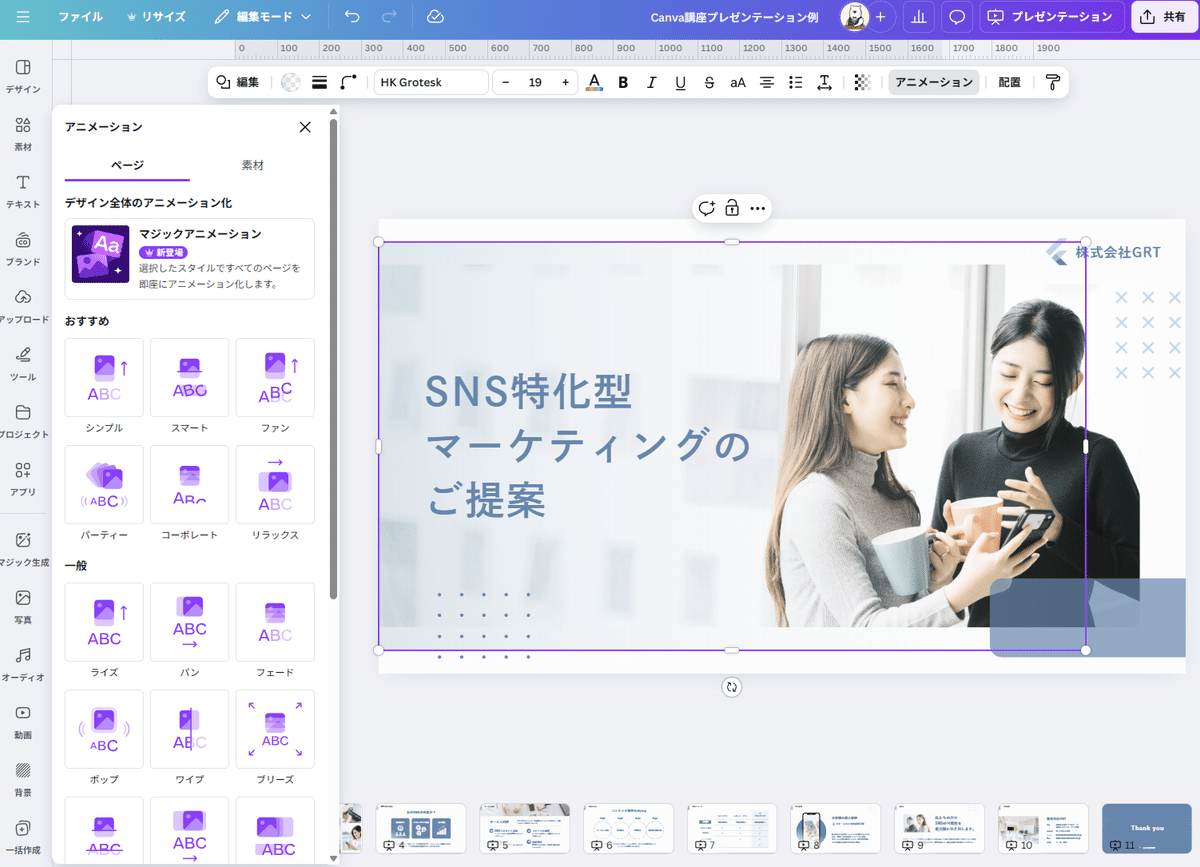Click the アニメーション toolbar button

[933, 83]
